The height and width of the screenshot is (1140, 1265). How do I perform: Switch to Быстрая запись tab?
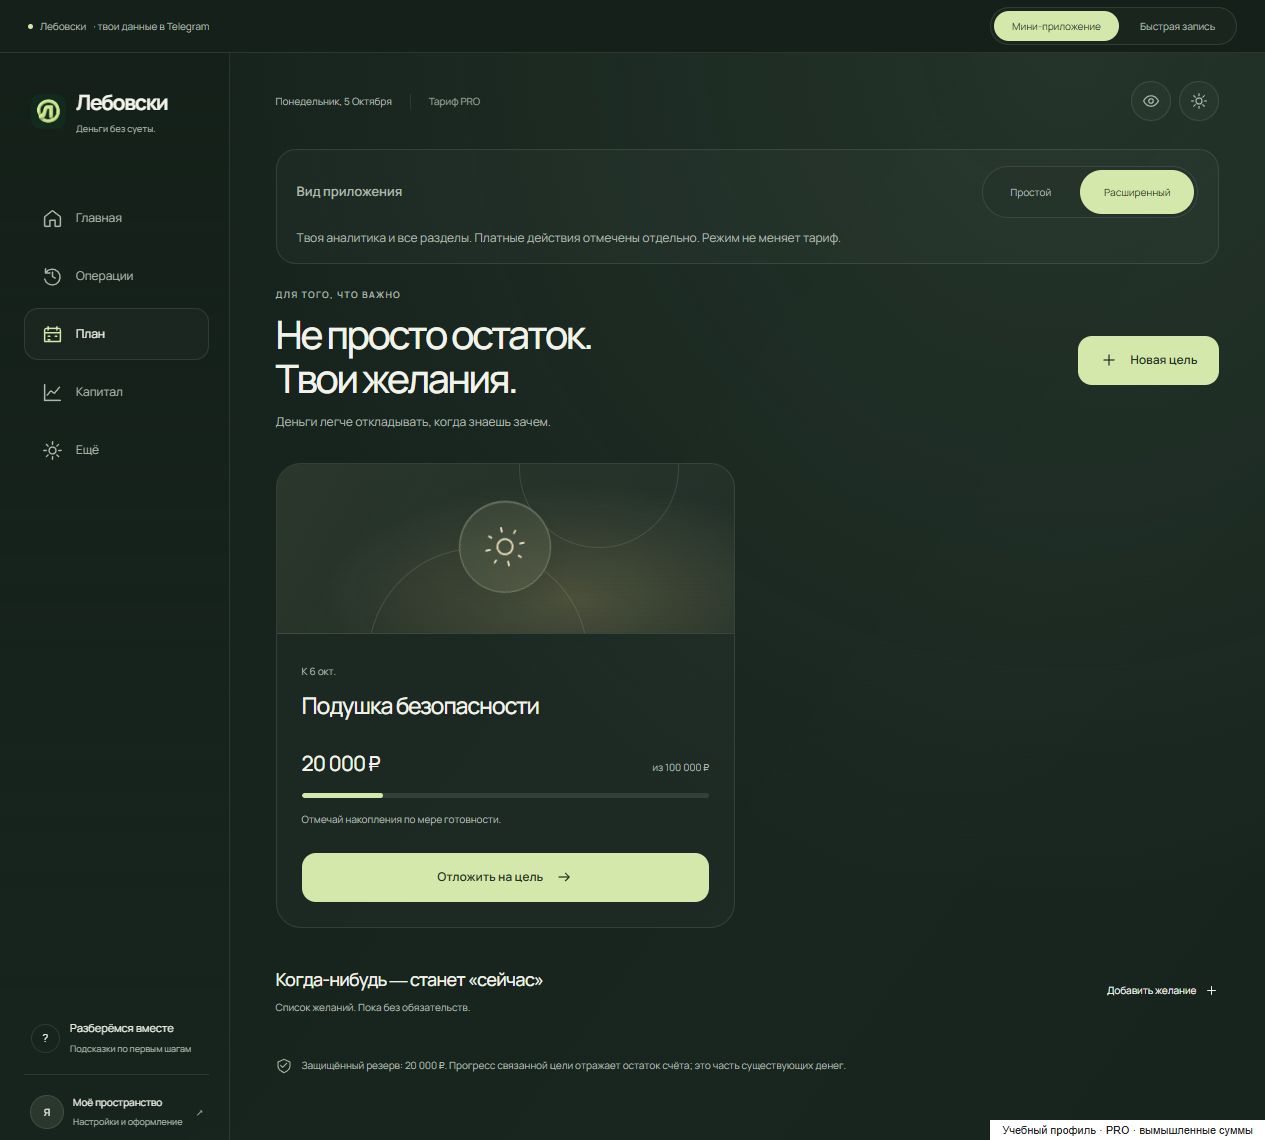[x=1177, y=26]
